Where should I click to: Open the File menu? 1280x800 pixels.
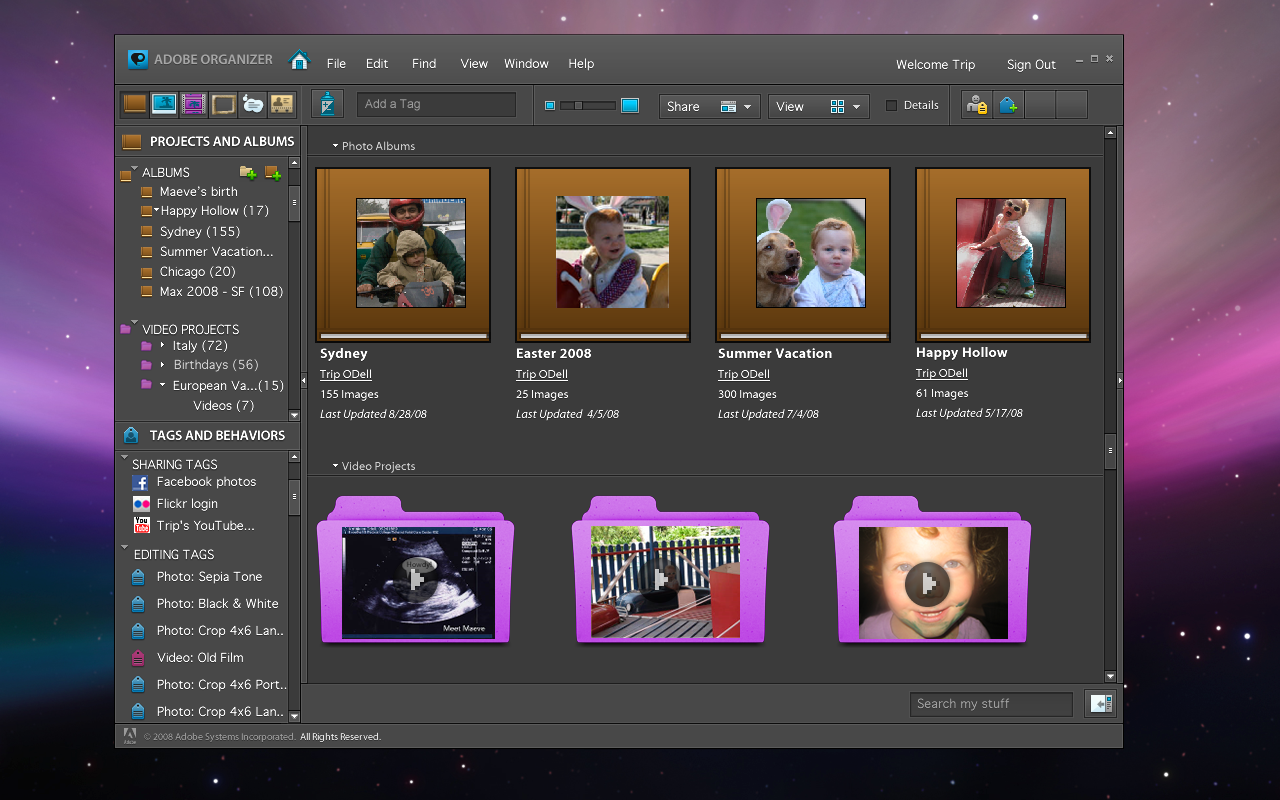(x=336, y=63)
